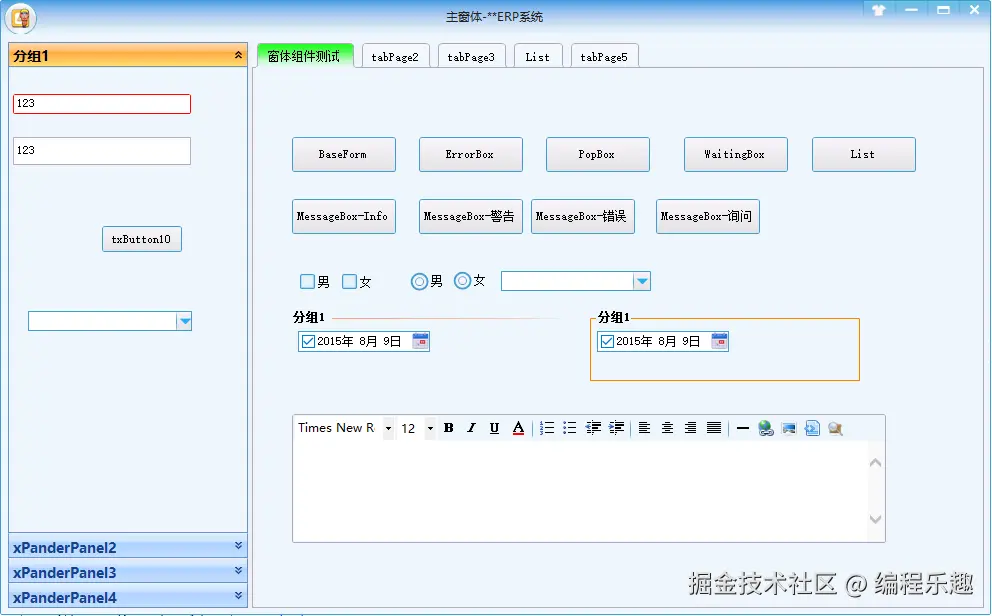
Task: Uncheck the left 分组1 date checkbox
Action: tap(308, 342)
